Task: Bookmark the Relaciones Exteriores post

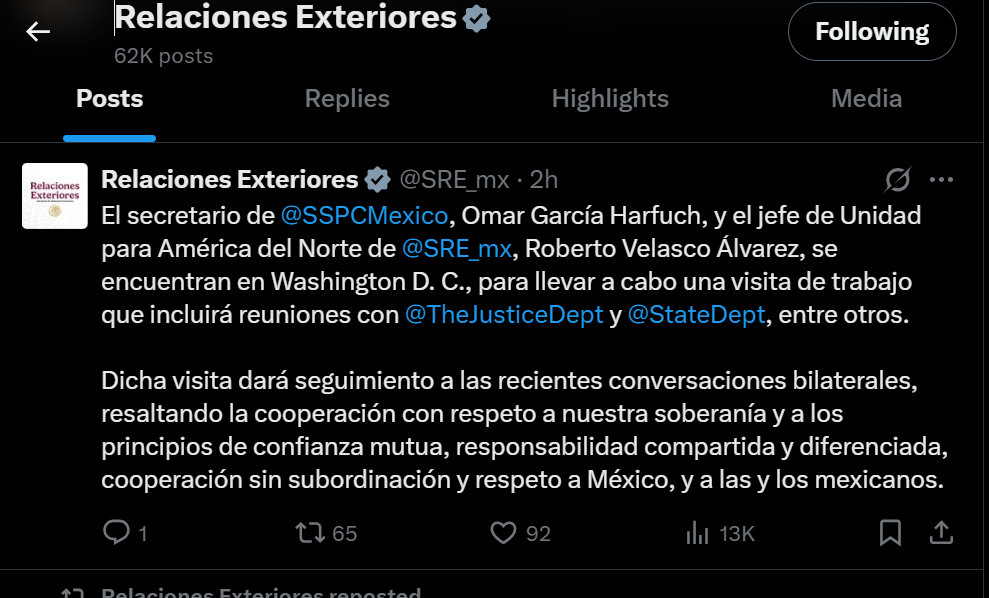Action: 890,533
